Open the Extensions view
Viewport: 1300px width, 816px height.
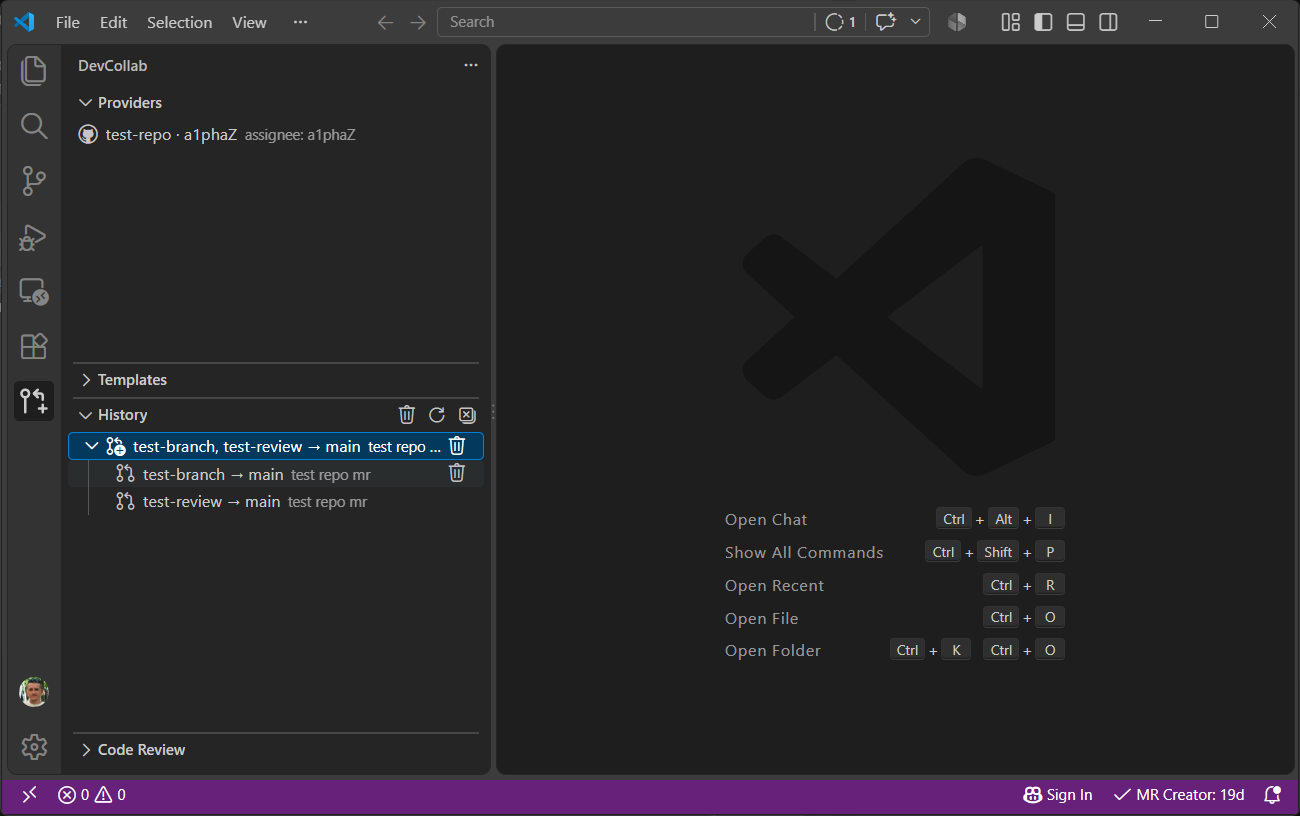pos(34,346)
